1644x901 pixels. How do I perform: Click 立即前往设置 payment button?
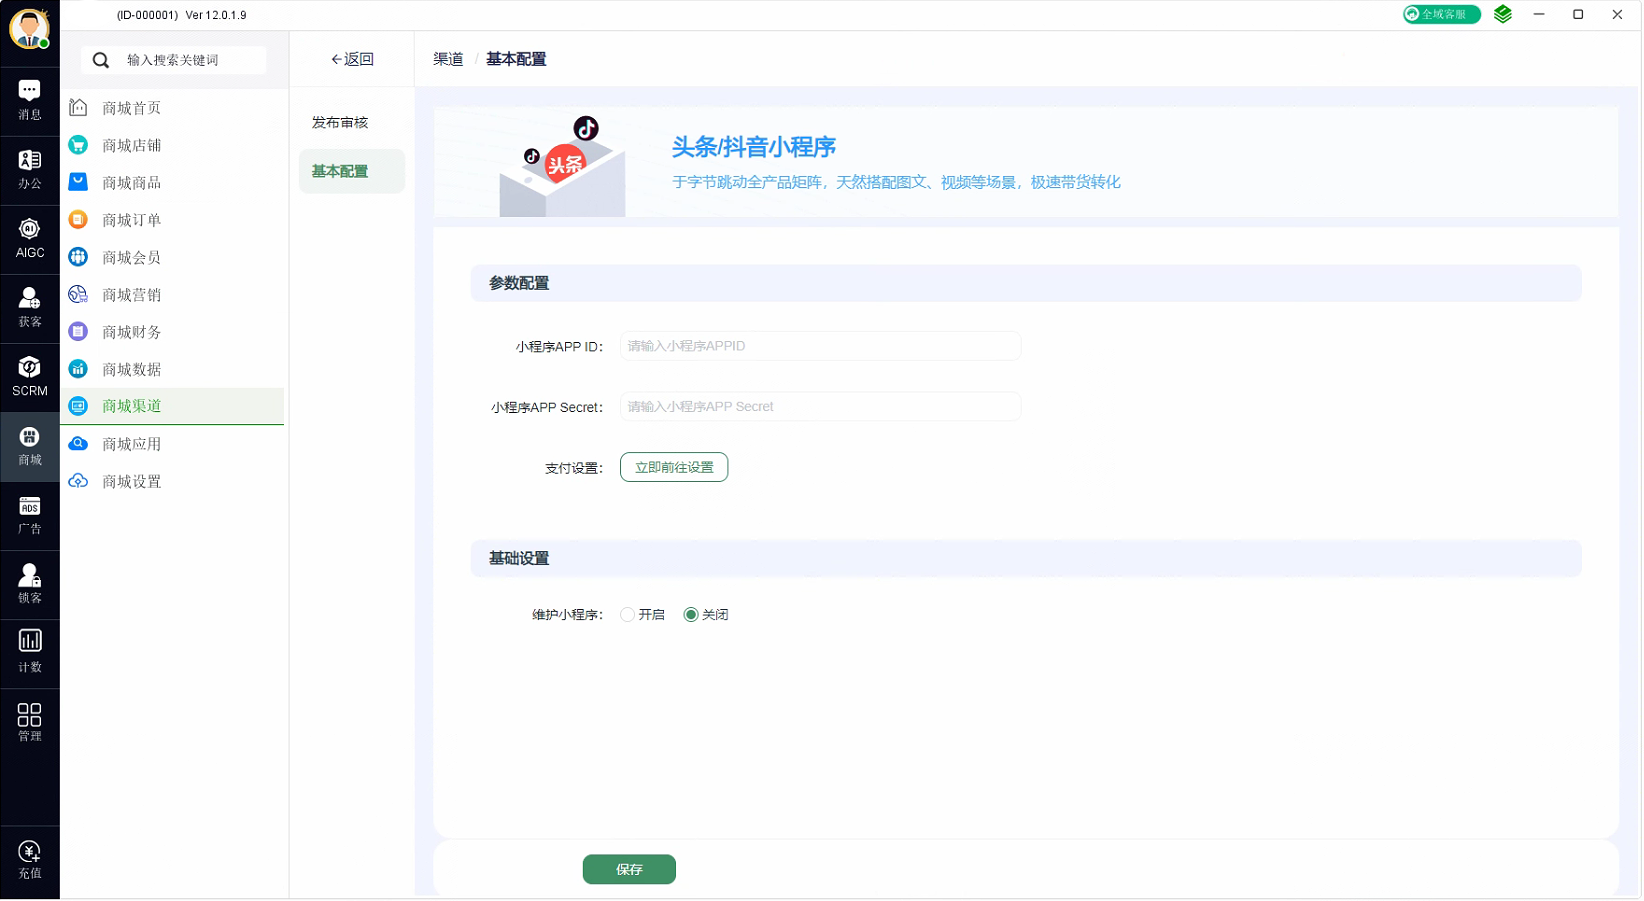tap(674, 467)
